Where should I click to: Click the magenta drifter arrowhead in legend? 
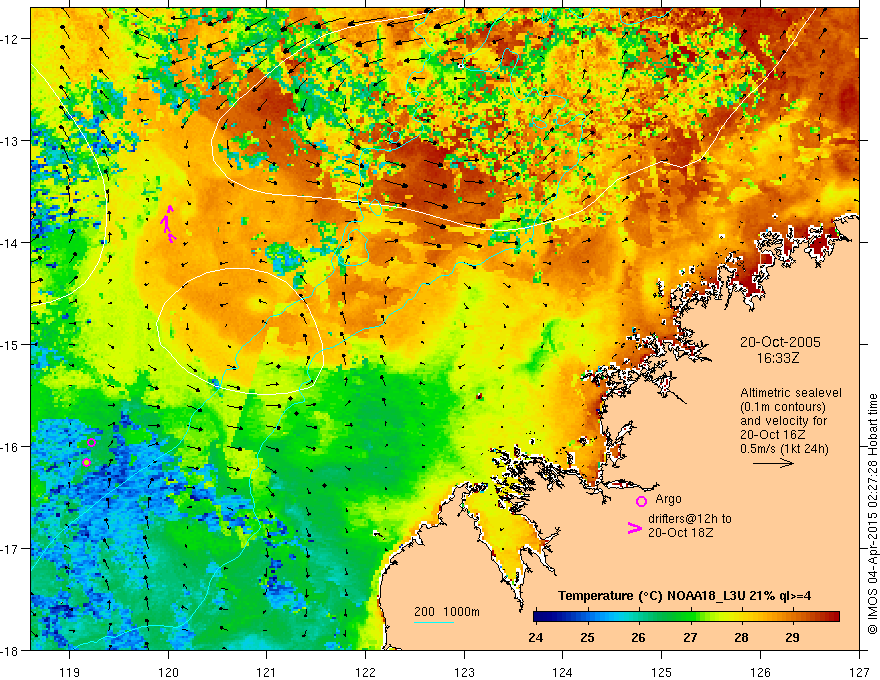[635, 528]
